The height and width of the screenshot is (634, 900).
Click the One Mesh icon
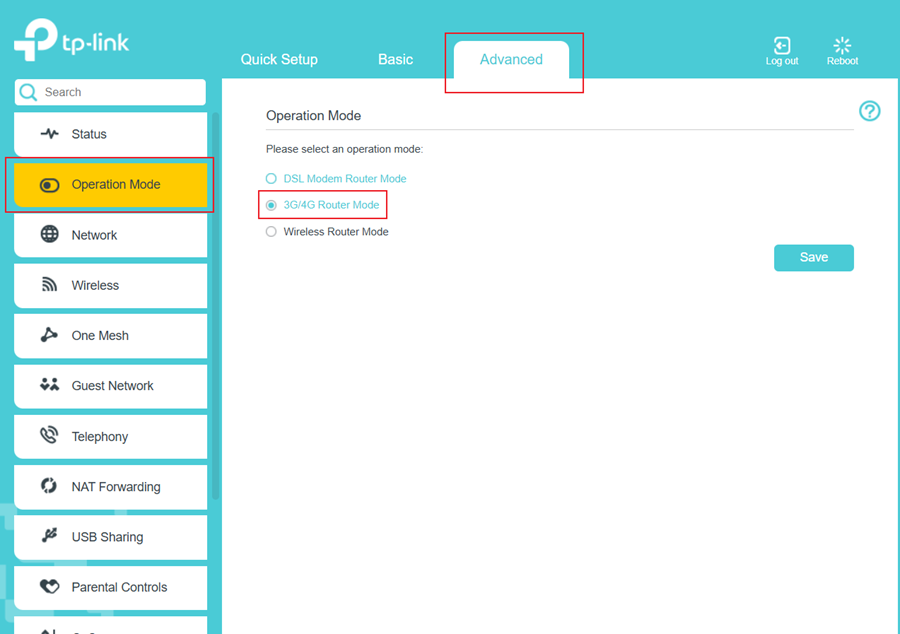pyautogui.click(x=49, y=335)
